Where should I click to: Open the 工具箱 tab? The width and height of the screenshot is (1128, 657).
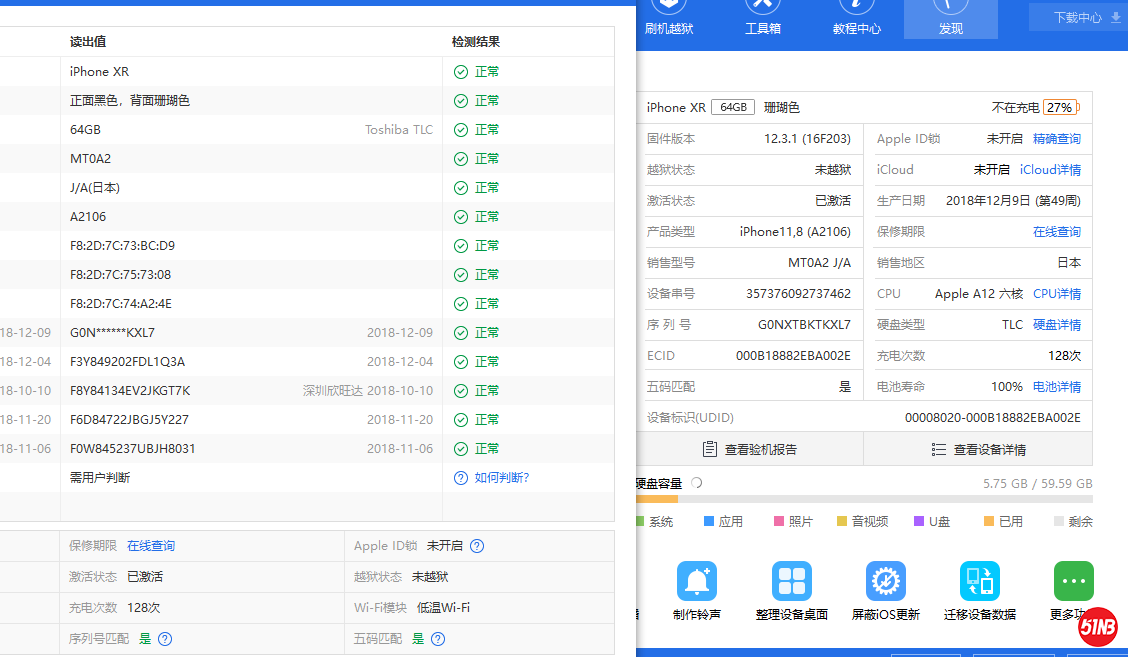coord(763,19)
